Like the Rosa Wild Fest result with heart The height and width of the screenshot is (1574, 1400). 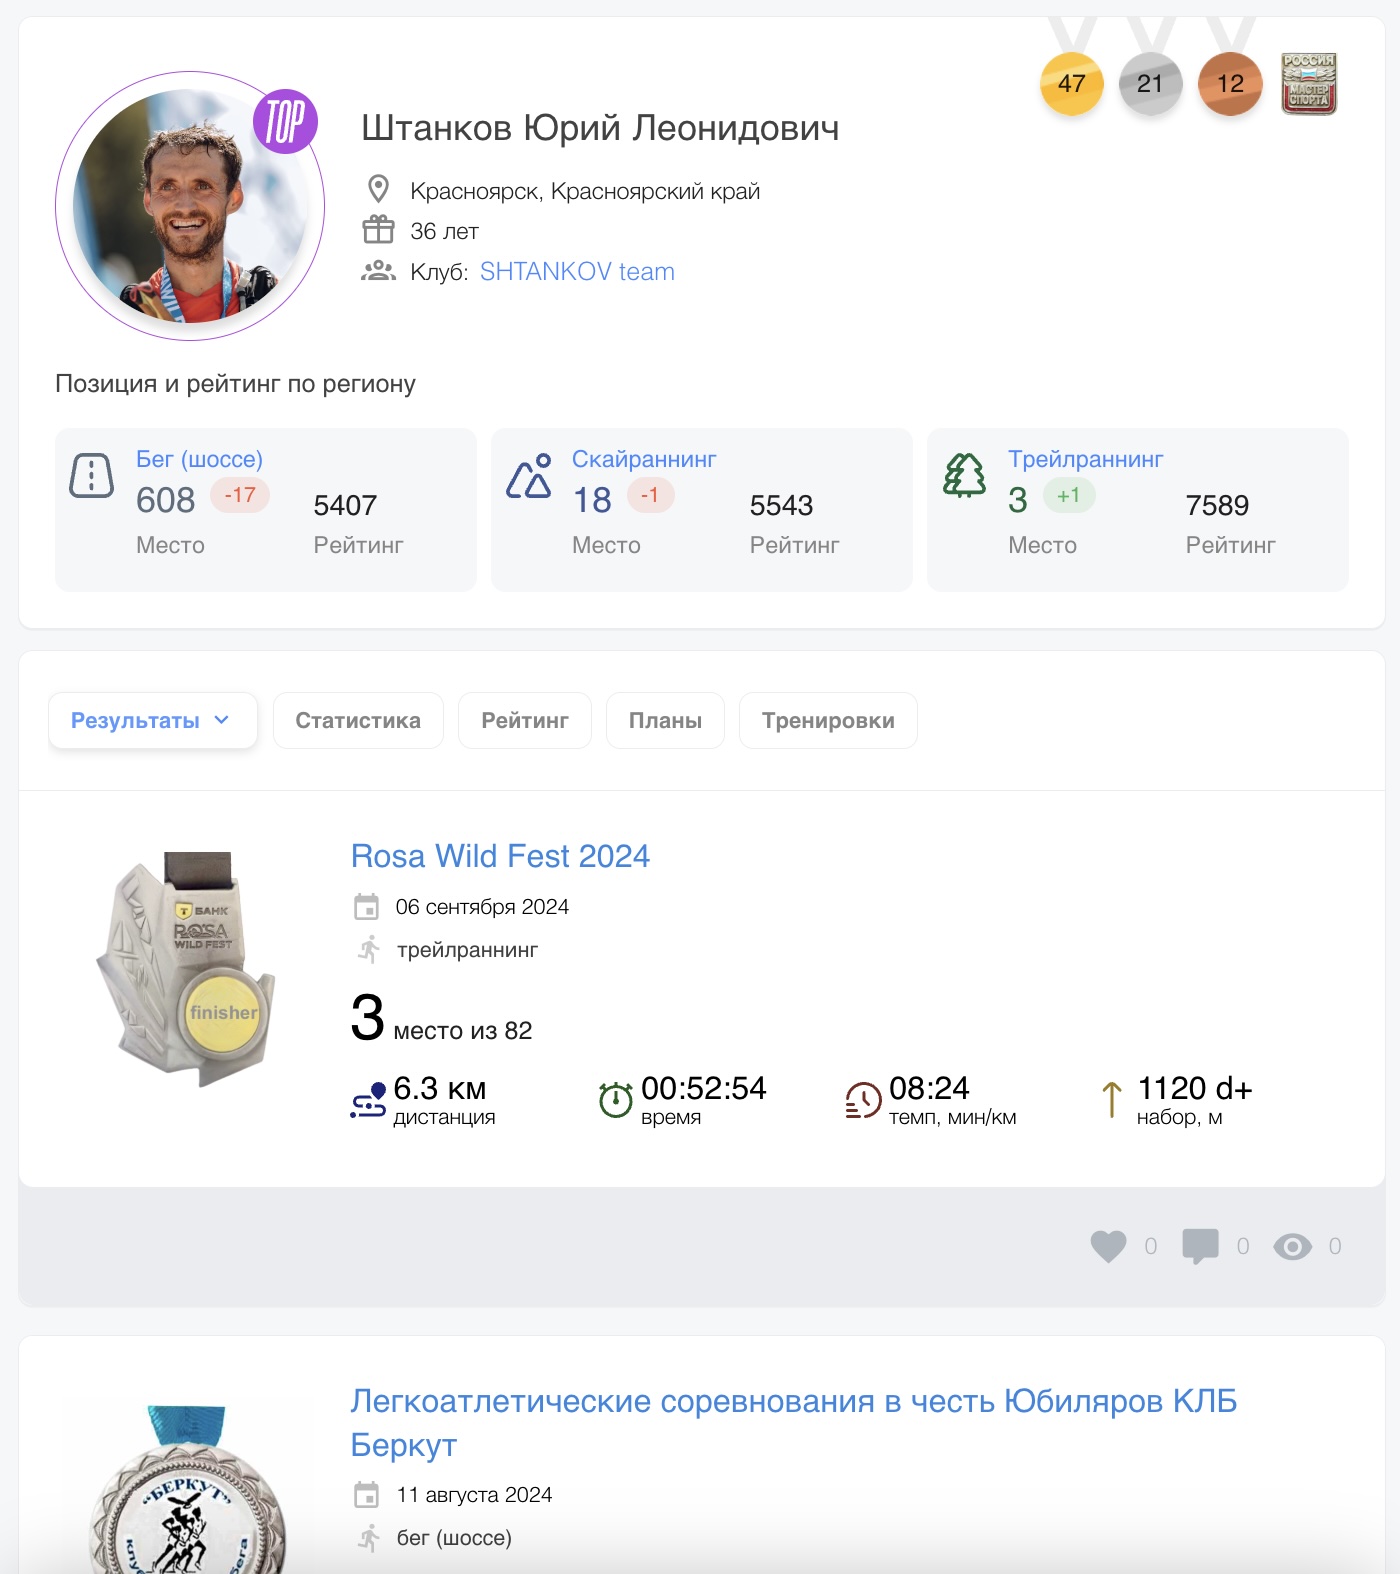tap(1108, 1246)
